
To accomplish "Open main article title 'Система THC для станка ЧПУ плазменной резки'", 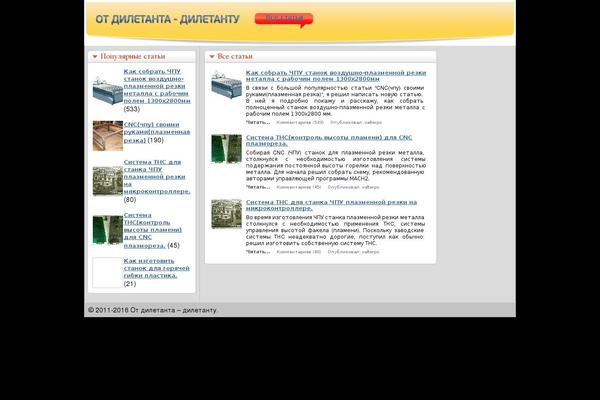I will point(331,205).
